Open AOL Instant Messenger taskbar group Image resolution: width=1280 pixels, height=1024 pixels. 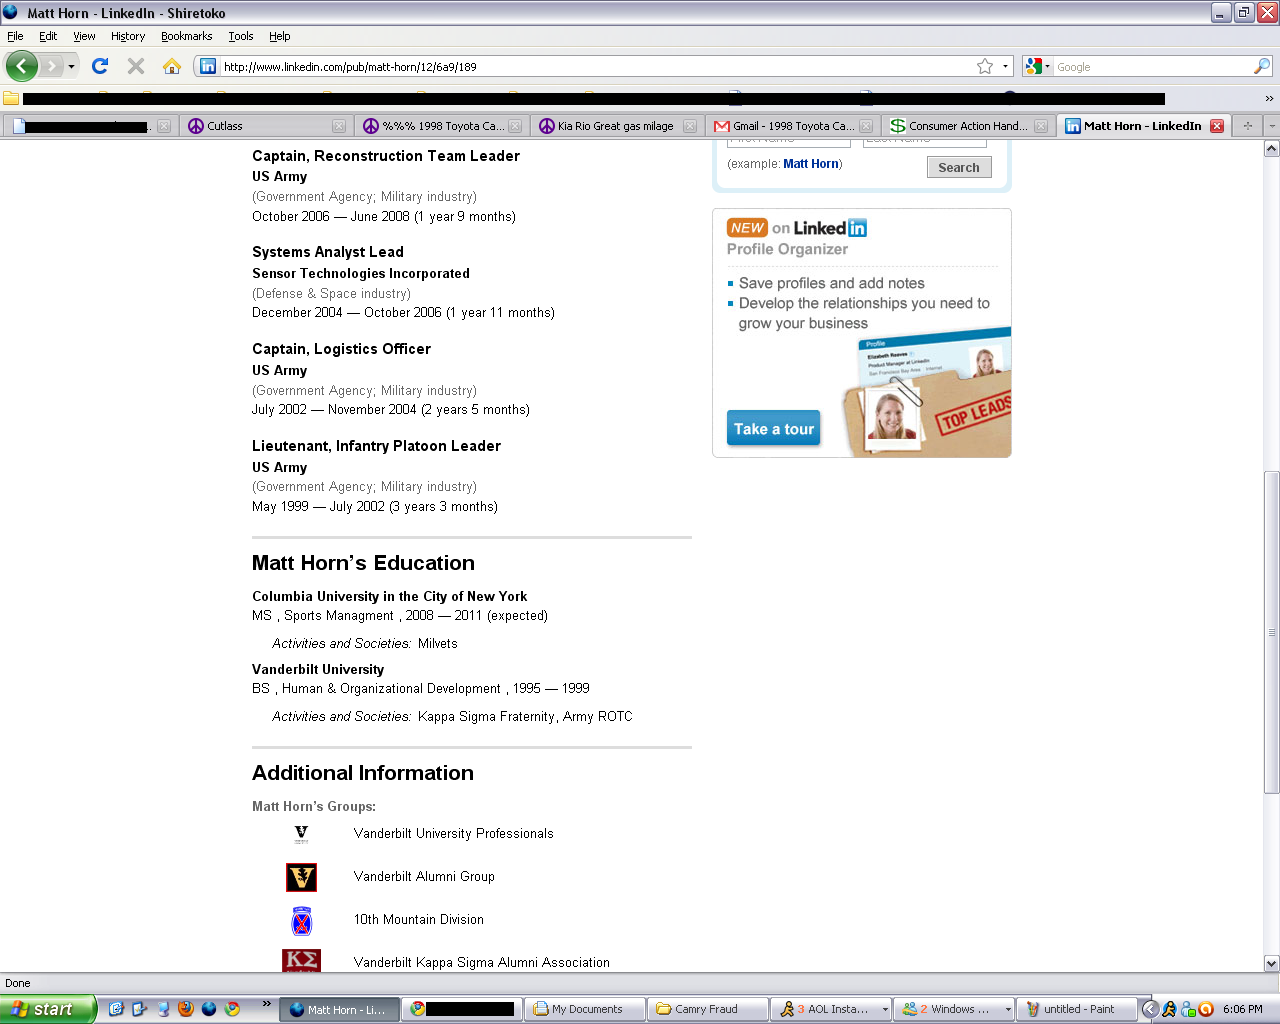tap(831, 1009)
